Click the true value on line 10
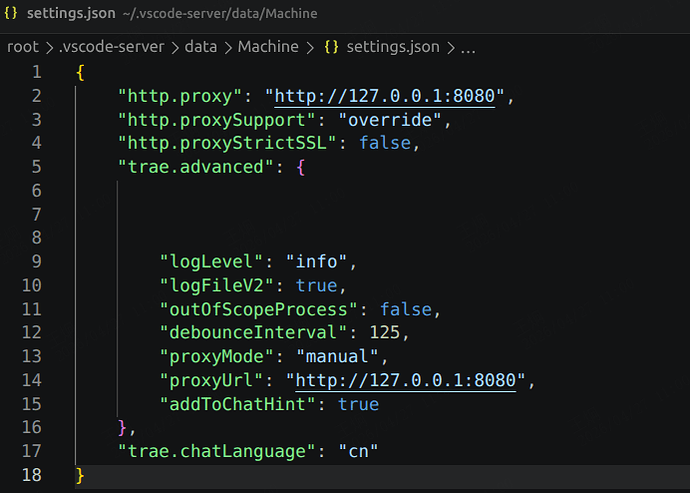 316,286
